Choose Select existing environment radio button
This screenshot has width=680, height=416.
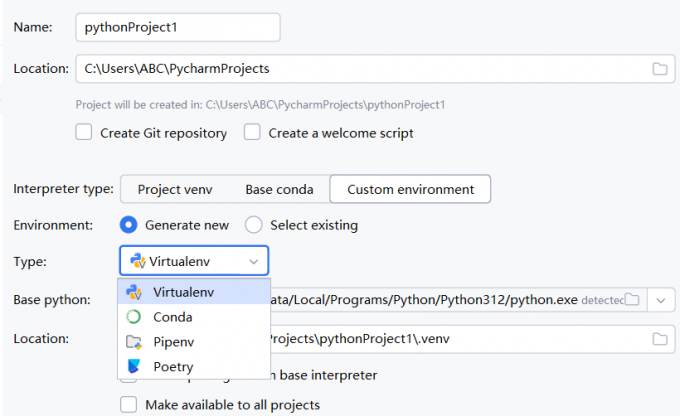254,225
